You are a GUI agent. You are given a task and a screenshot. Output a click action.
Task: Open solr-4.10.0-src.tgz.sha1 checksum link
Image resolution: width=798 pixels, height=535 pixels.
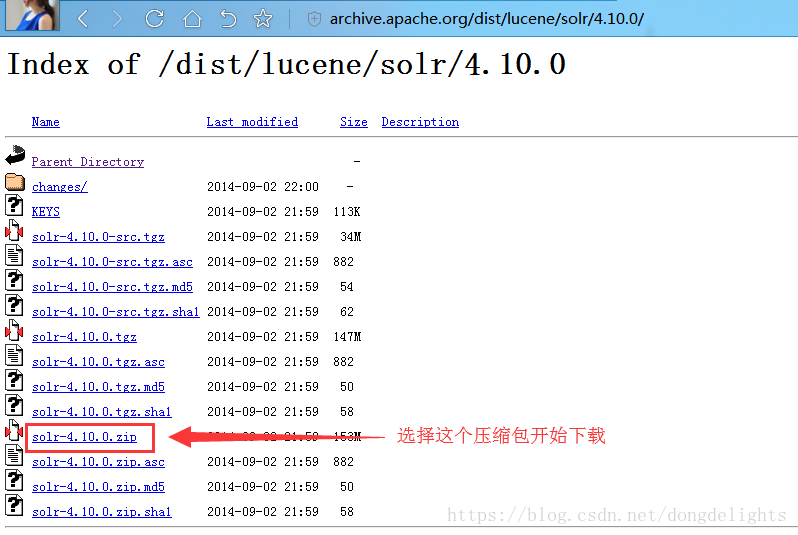click(x=116, y=312)
